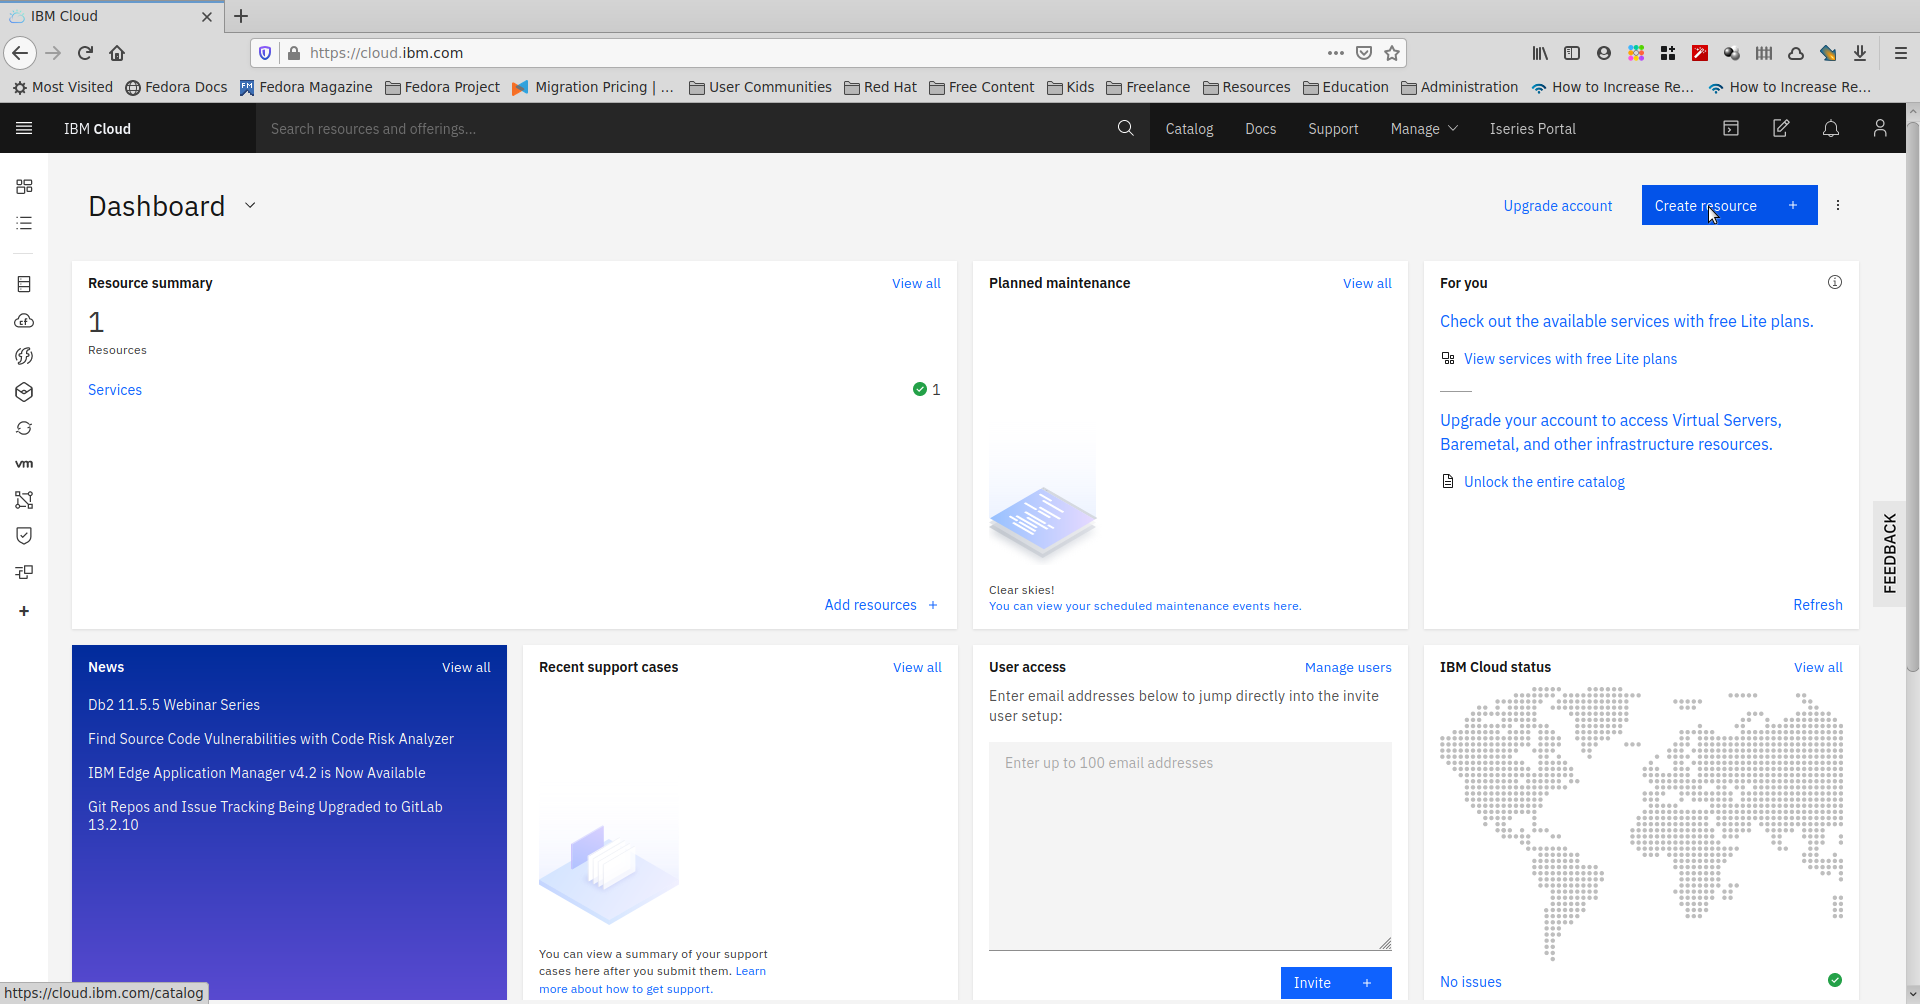1920x1004 pixels.
Task: Expand the Manage dropdown menu
Action: click(1424, 128)
